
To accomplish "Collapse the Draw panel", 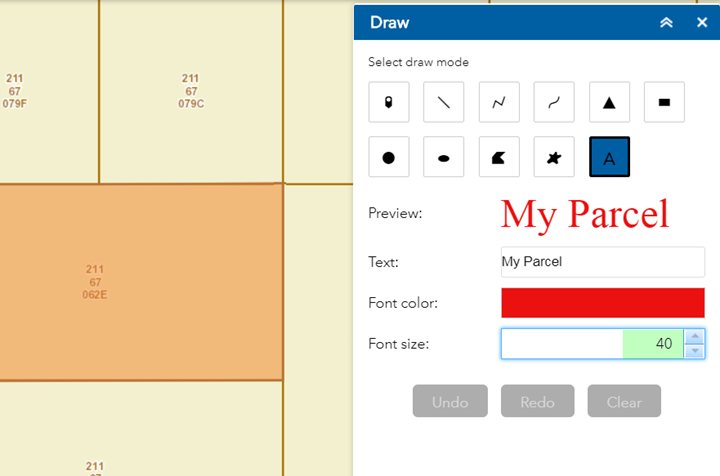I will coord(666,22).
